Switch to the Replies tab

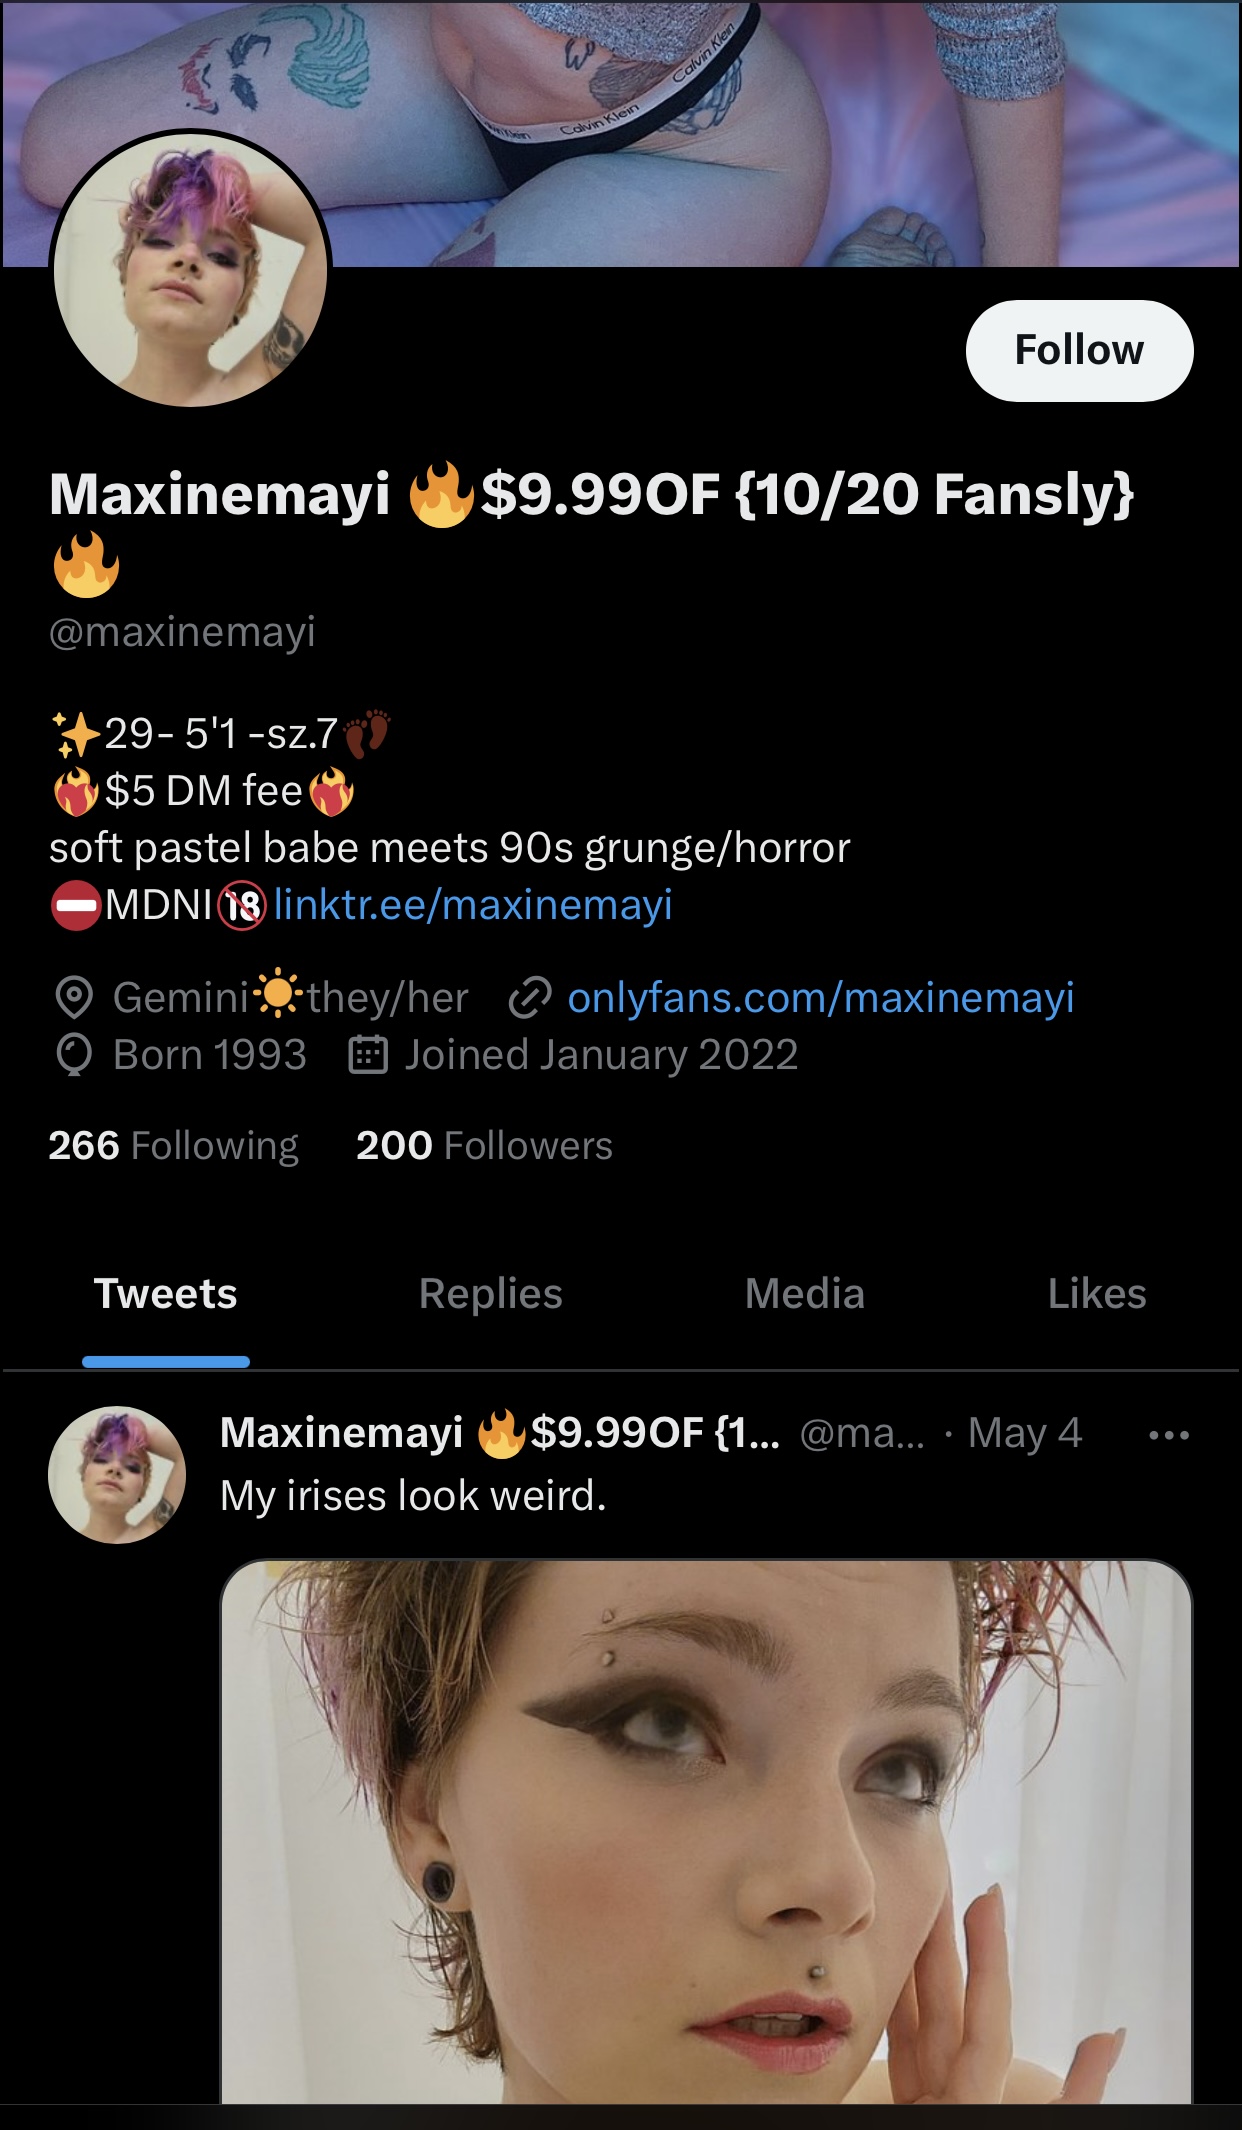pos(490,1294)
